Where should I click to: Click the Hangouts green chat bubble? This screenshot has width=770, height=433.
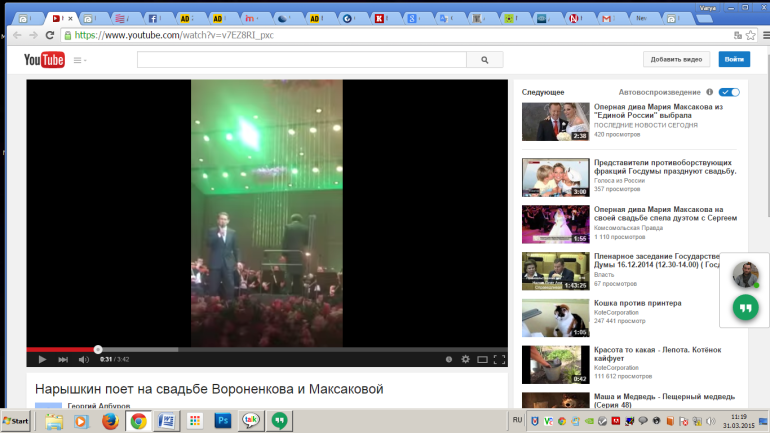pyautogui.click(x=745, y=308)
